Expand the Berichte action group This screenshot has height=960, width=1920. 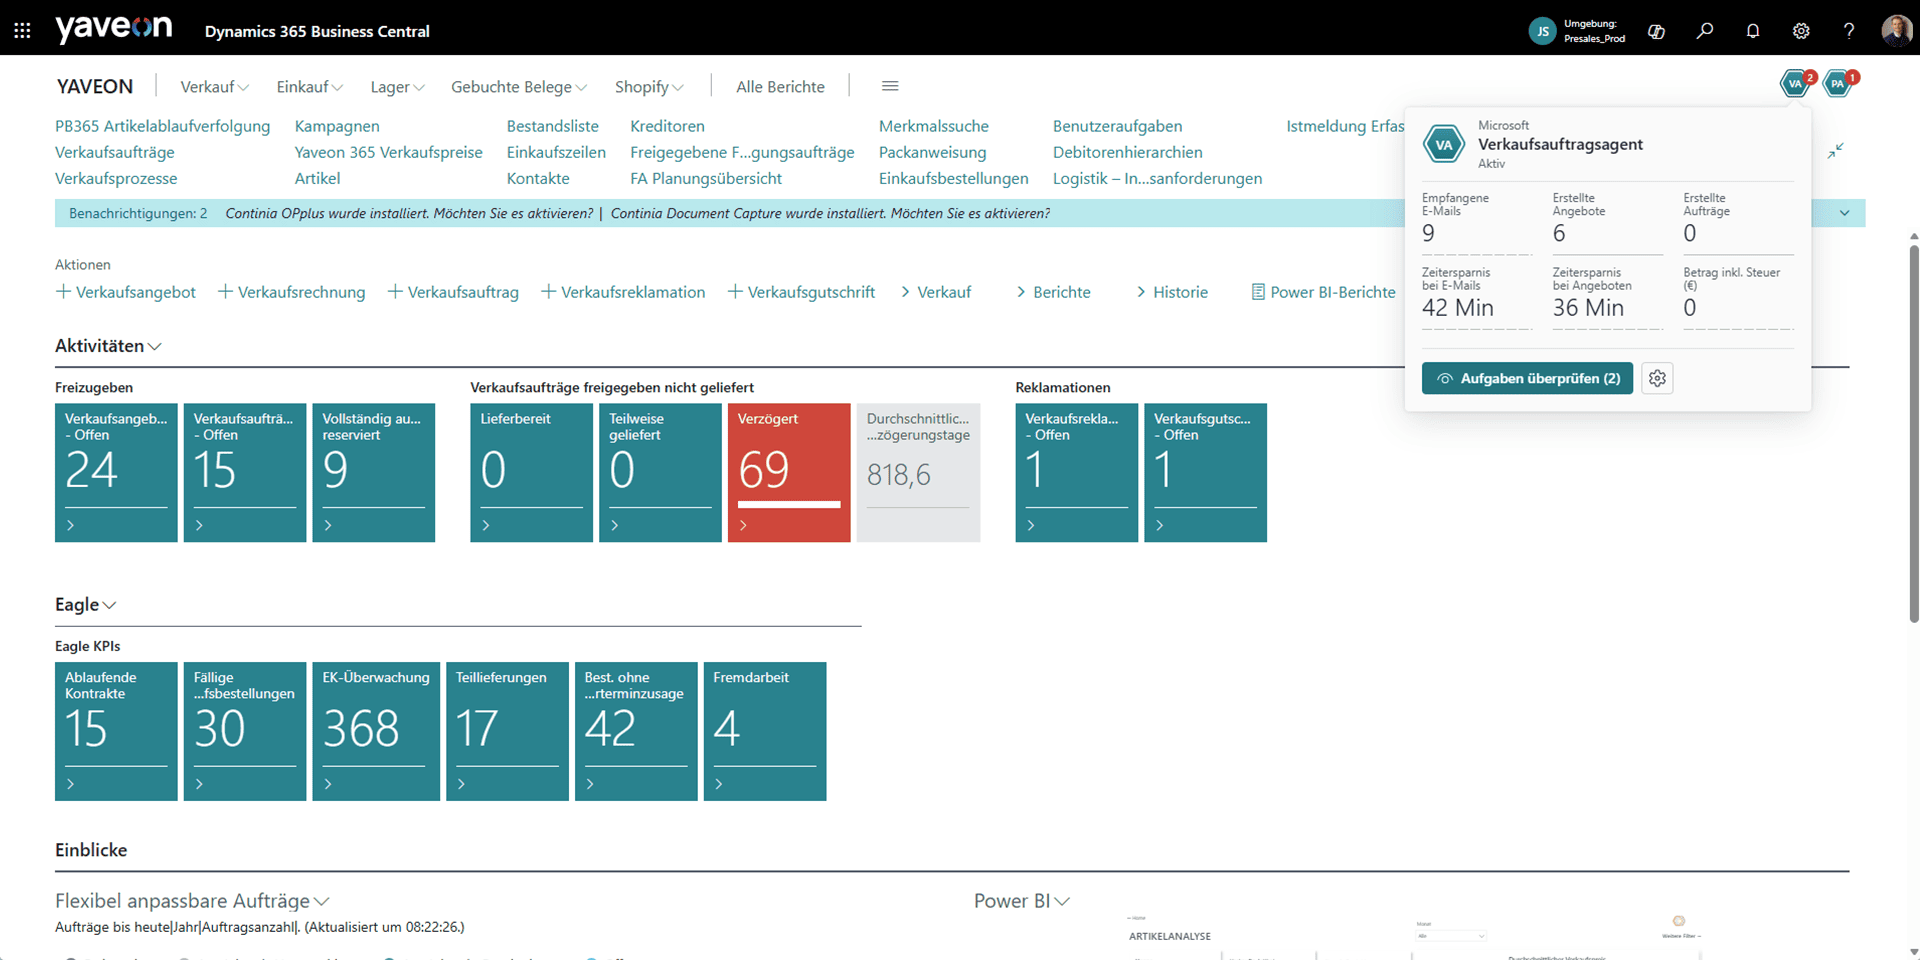click(1053, 292)
